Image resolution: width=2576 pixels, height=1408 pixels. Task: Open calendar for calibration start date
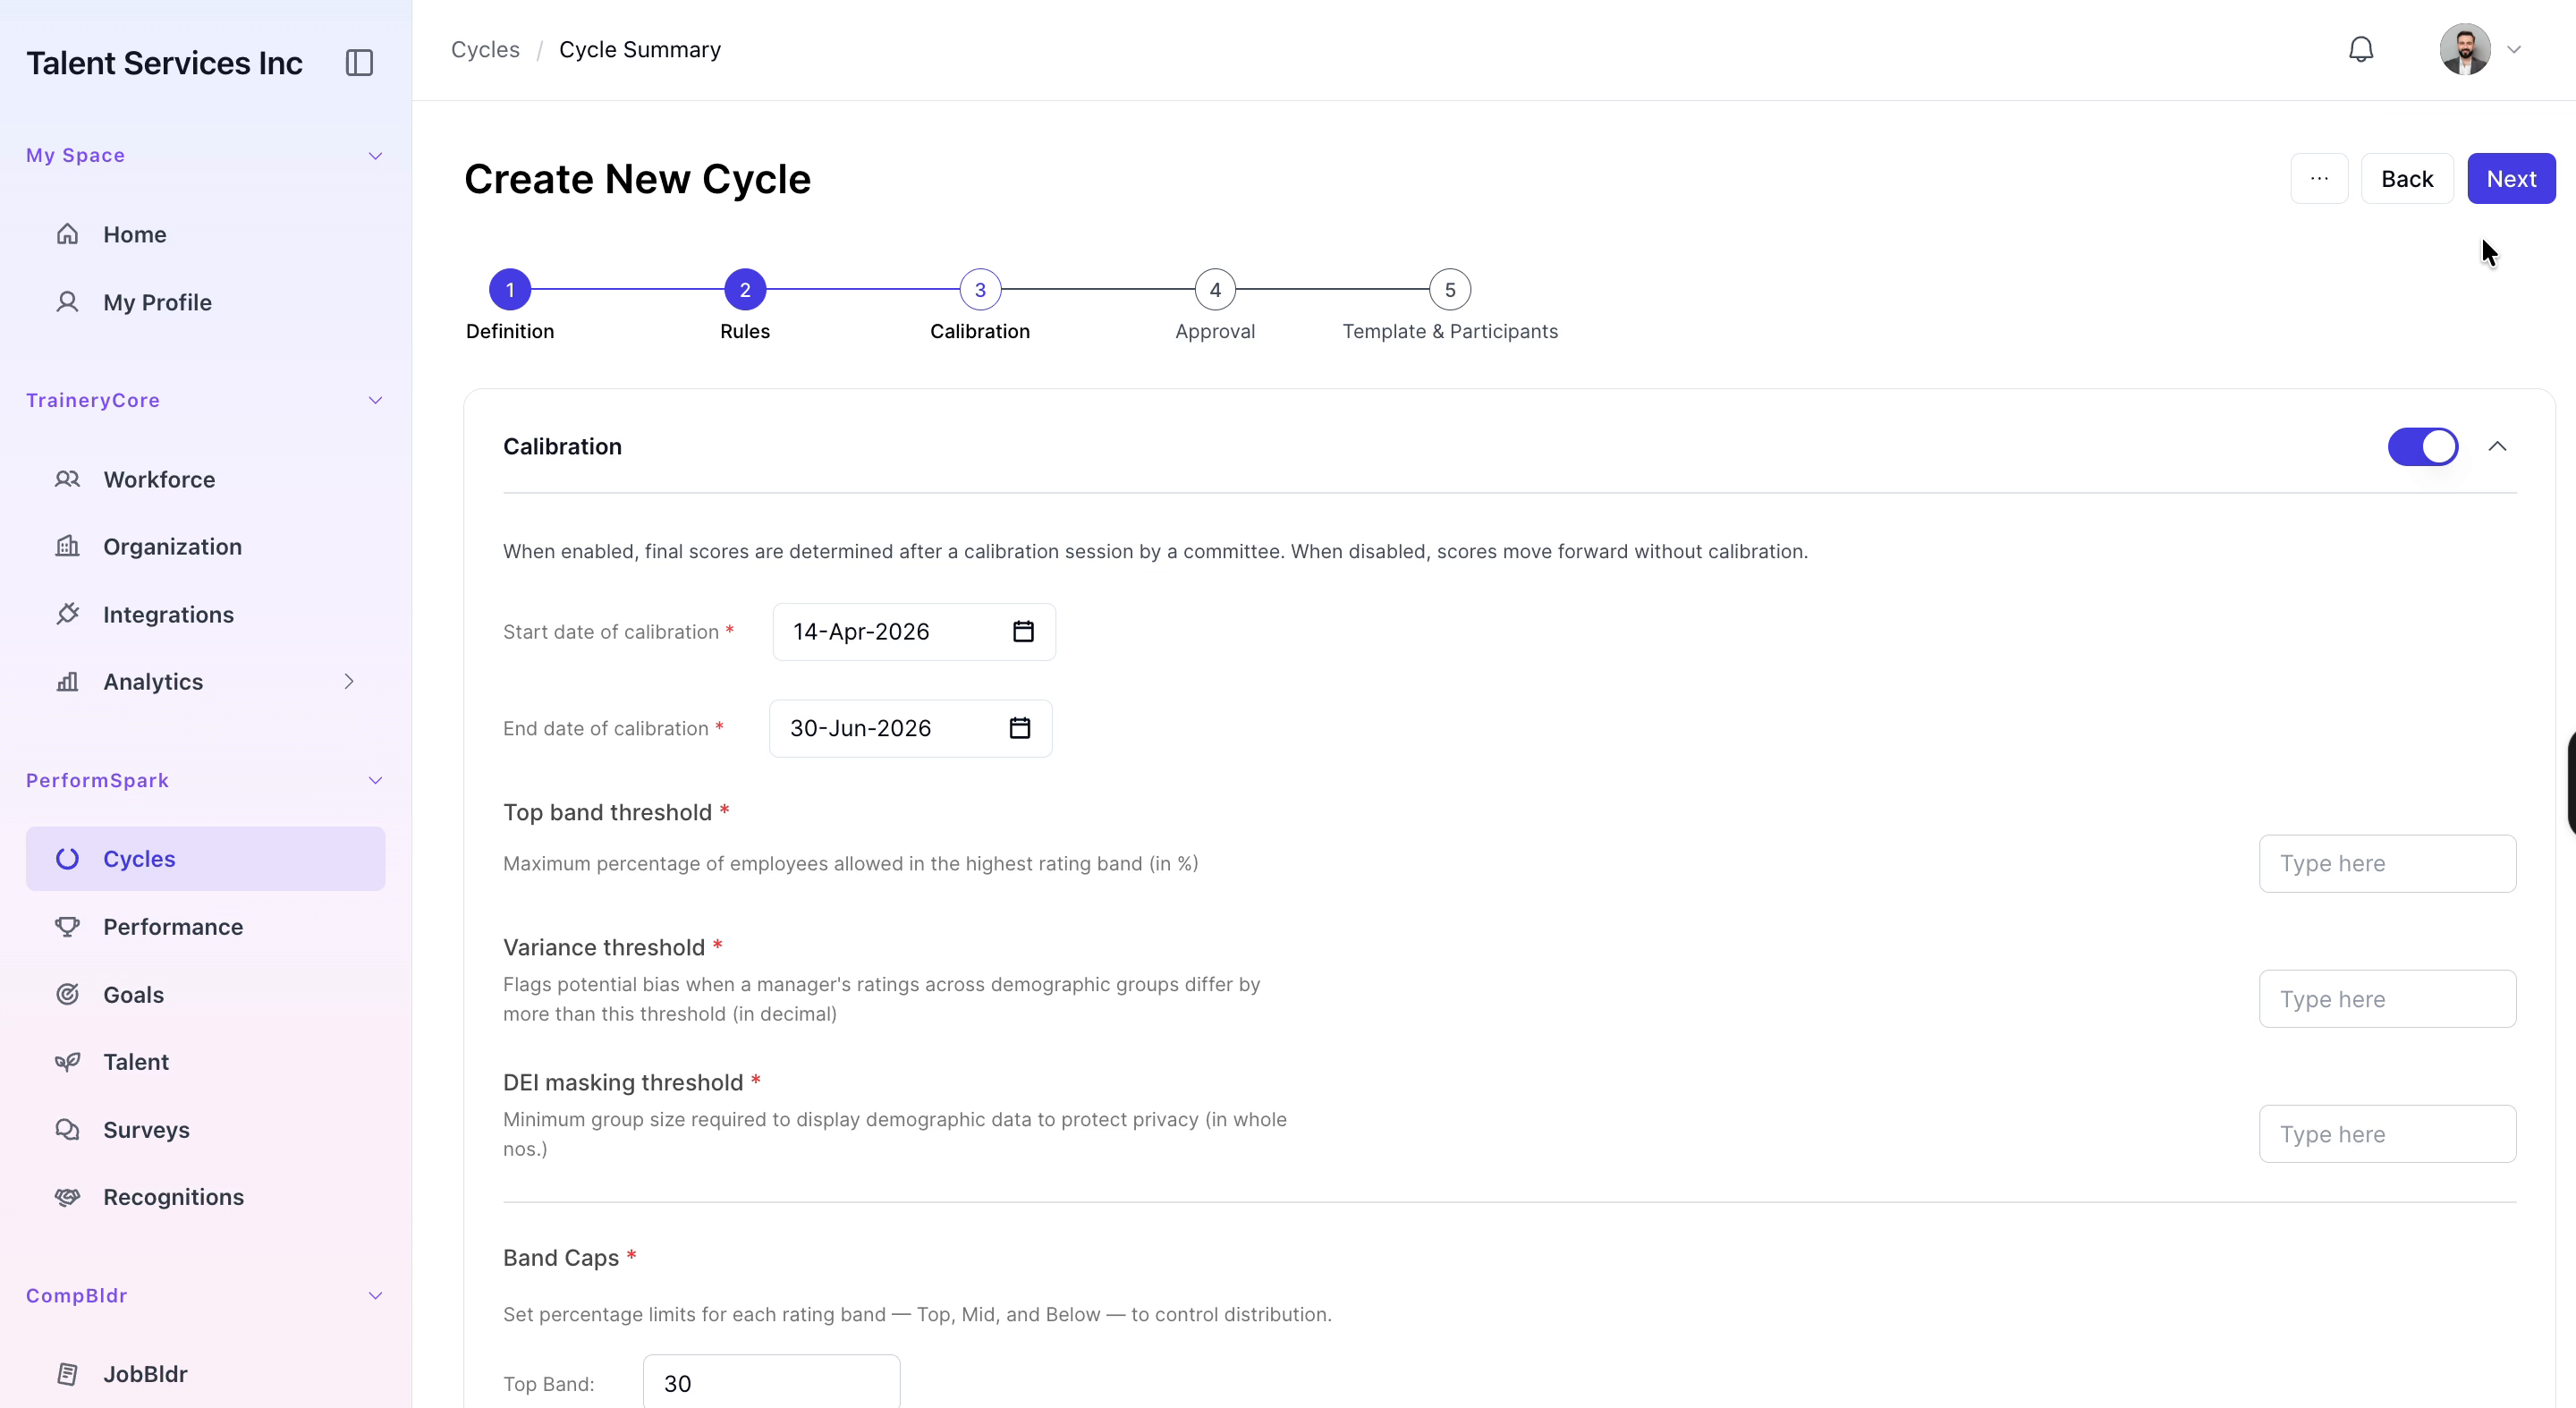pos(1023,632)
